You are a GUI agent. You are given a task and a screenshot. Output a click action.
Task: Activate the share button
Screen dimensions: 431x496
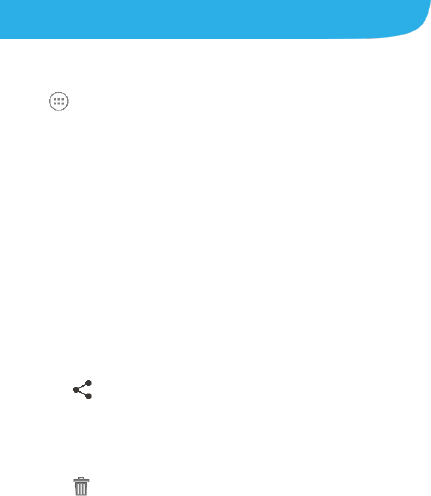click(x=82, y=389)
